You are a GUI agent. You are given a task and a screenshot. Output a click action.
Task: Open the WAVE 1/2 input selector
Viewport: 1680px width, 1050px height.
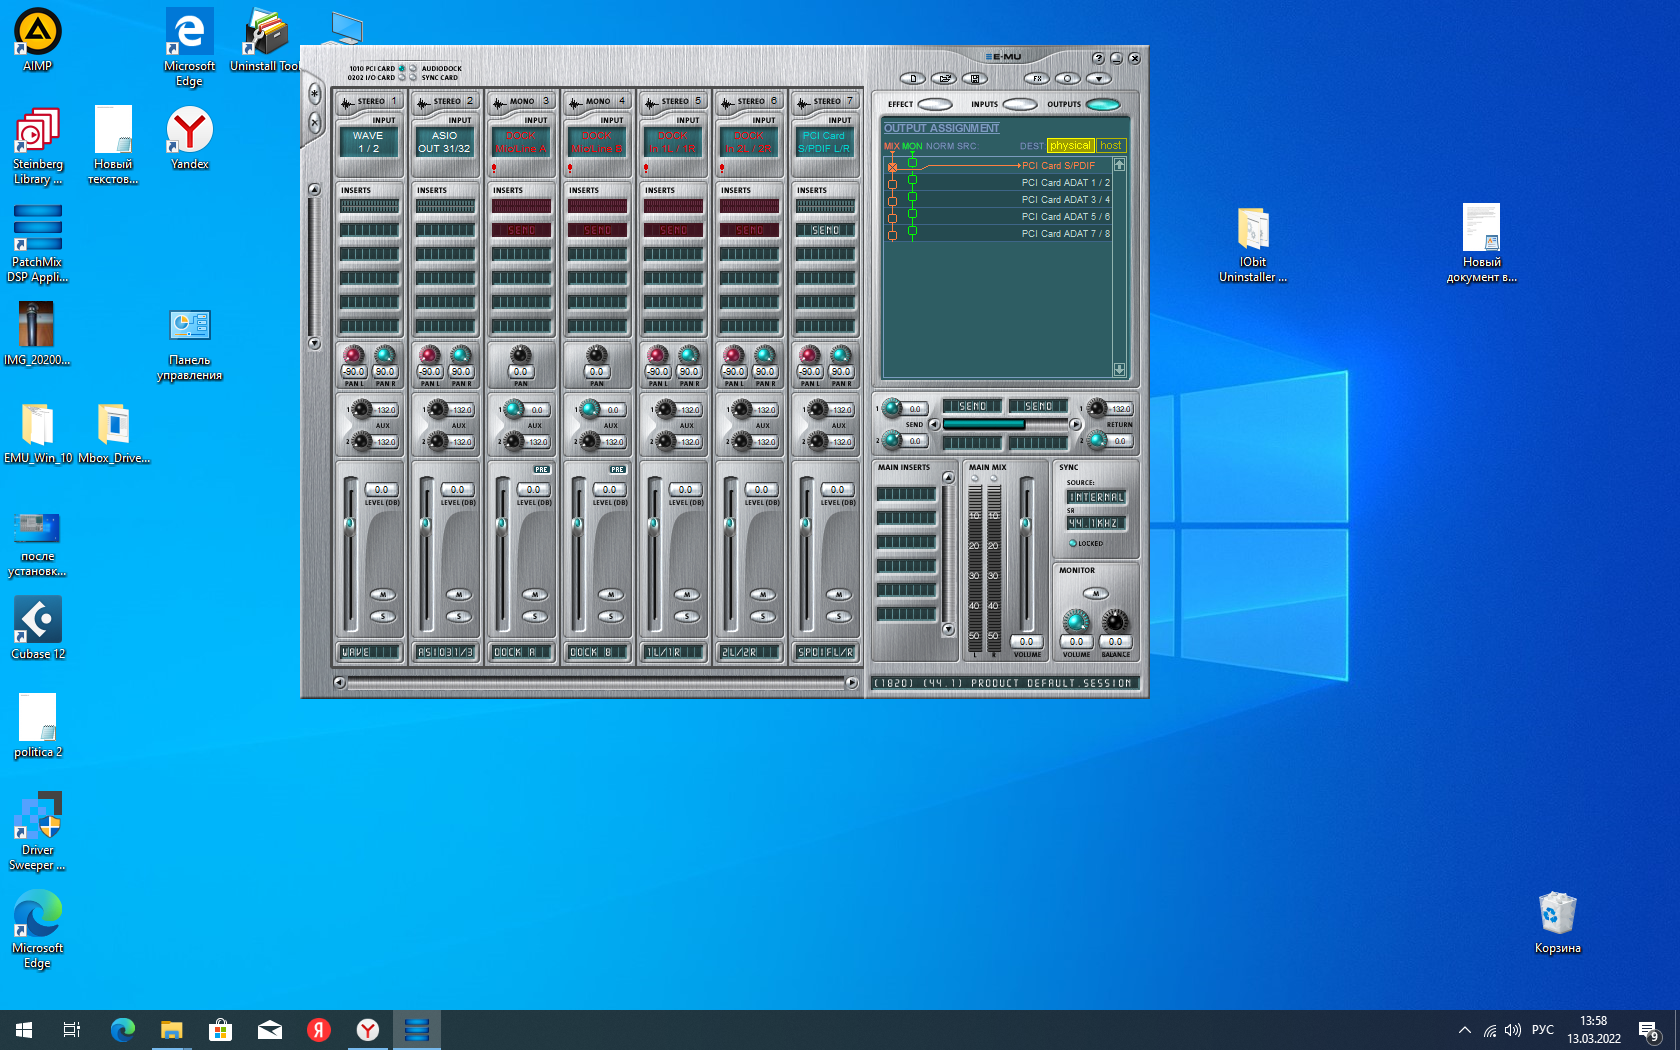(x=368, y=142)
